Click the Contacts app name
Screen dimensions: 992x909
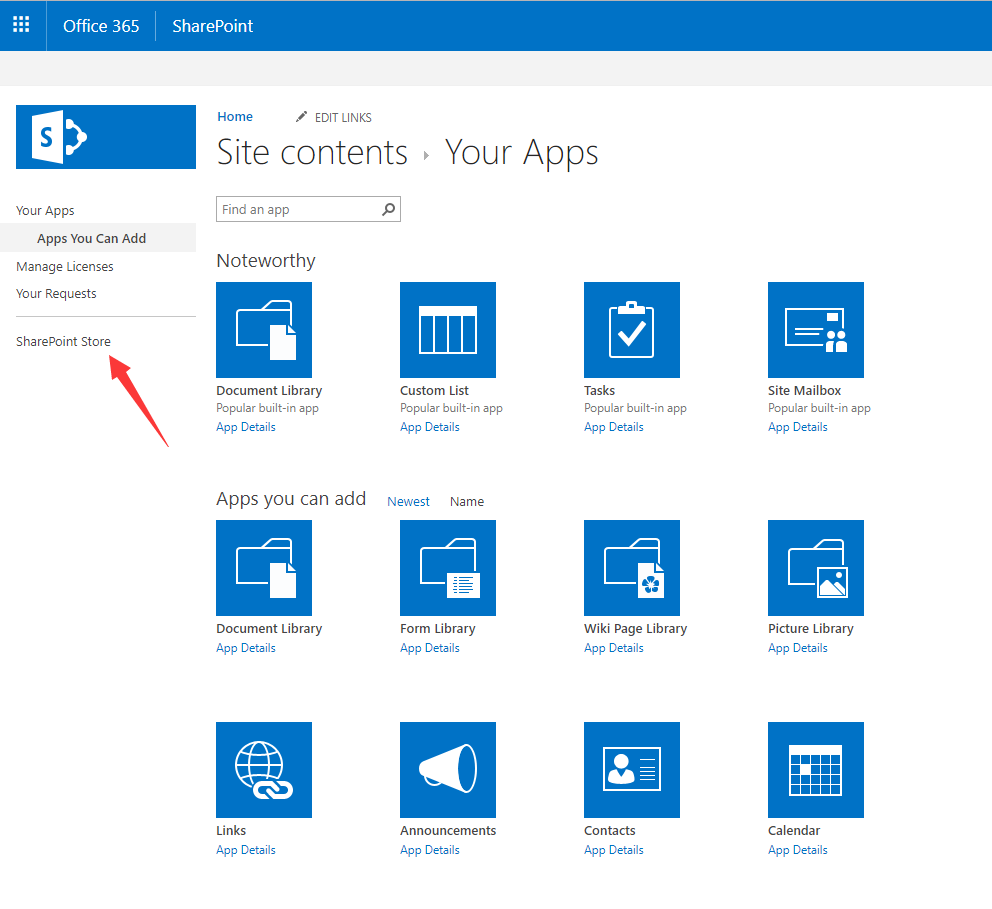coord(610,830)
